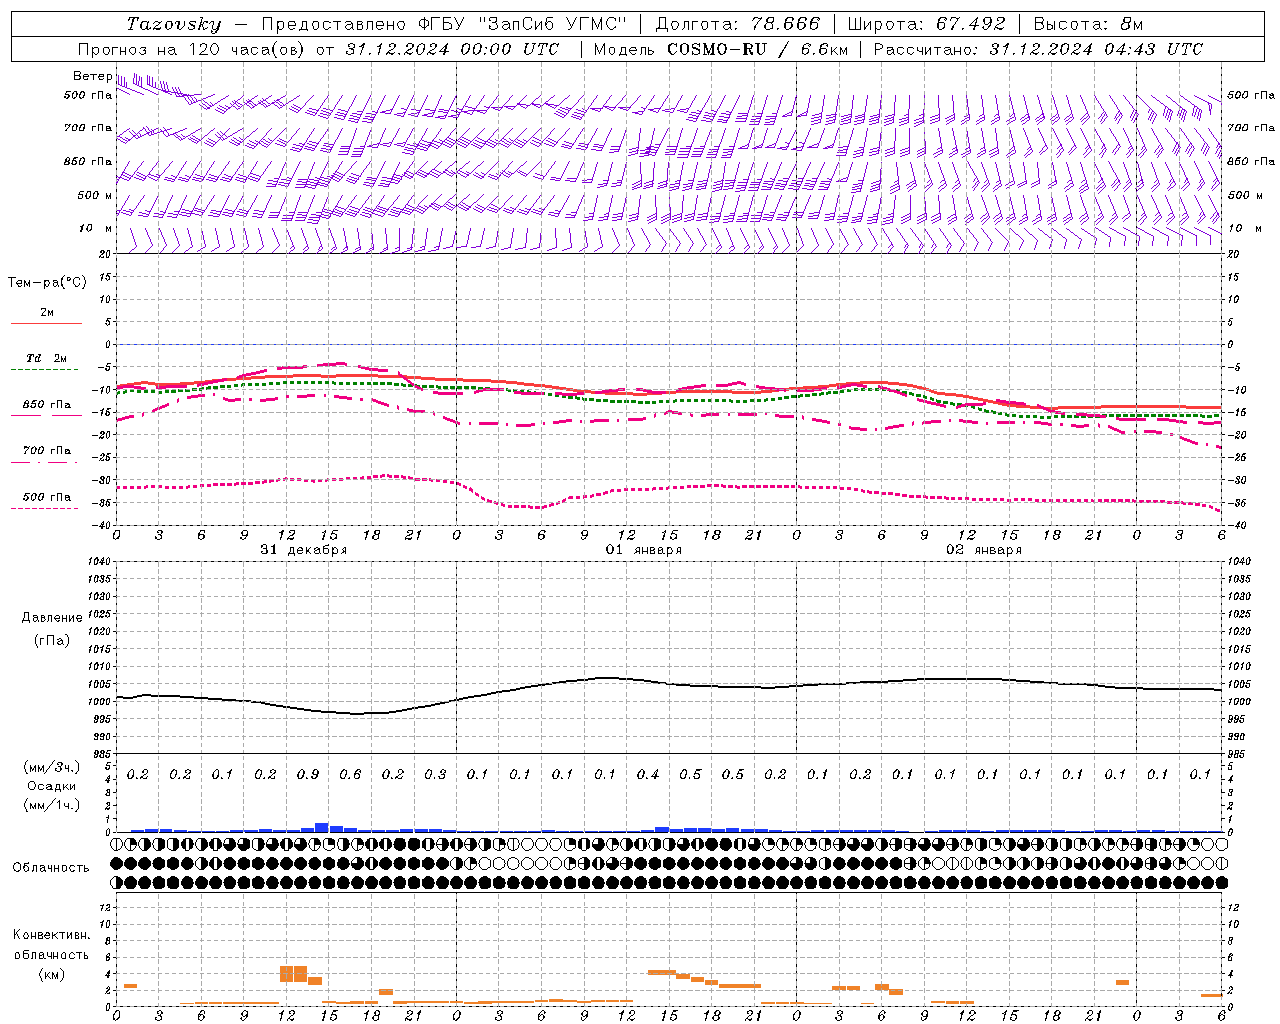The image size is (1280, 1024).
Task: Click the model label COSMO-RU / 6.6км
Action: (758, 49)
